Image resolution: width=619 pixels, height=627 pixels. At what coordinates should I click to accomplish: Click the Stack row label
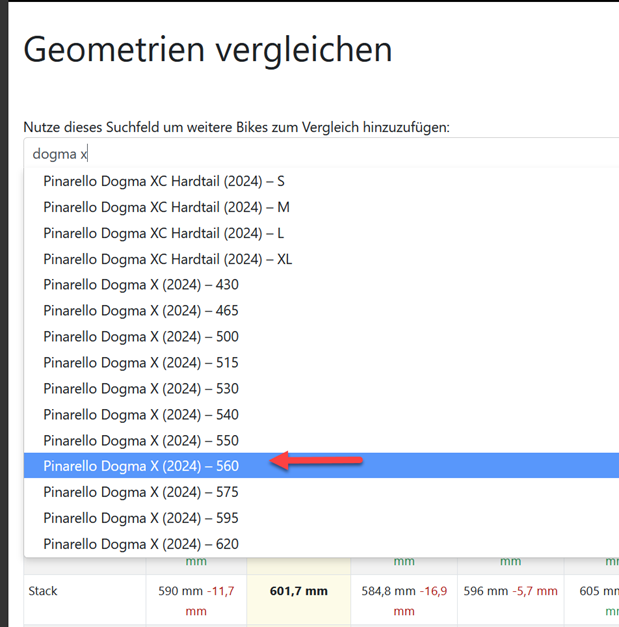point(44,591)
